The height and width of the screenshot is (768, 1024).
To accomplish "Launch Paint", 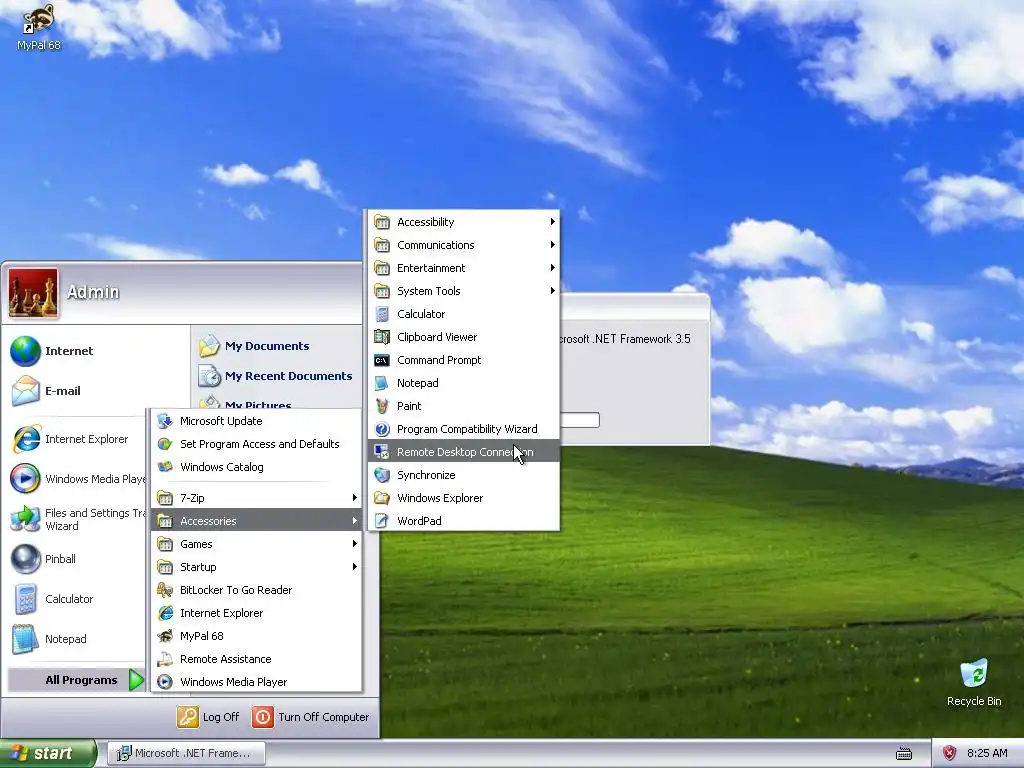I will 464,406.
